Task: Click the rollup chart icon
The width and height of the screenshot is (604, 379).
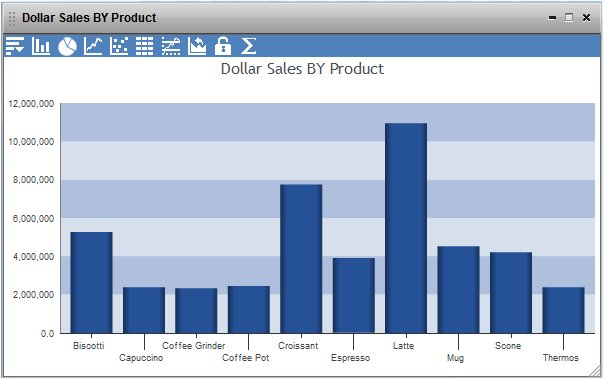Action: [197, 46]
